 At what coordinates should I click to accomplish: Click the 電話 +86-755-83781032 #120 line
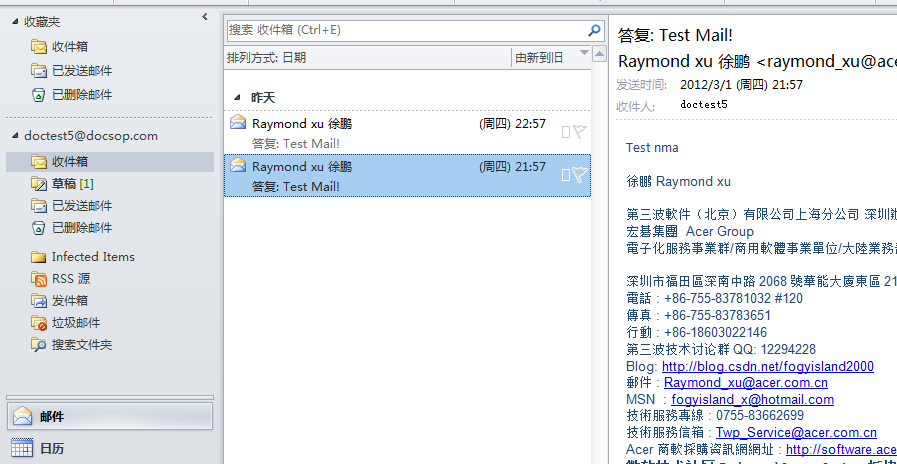point(715,299)
